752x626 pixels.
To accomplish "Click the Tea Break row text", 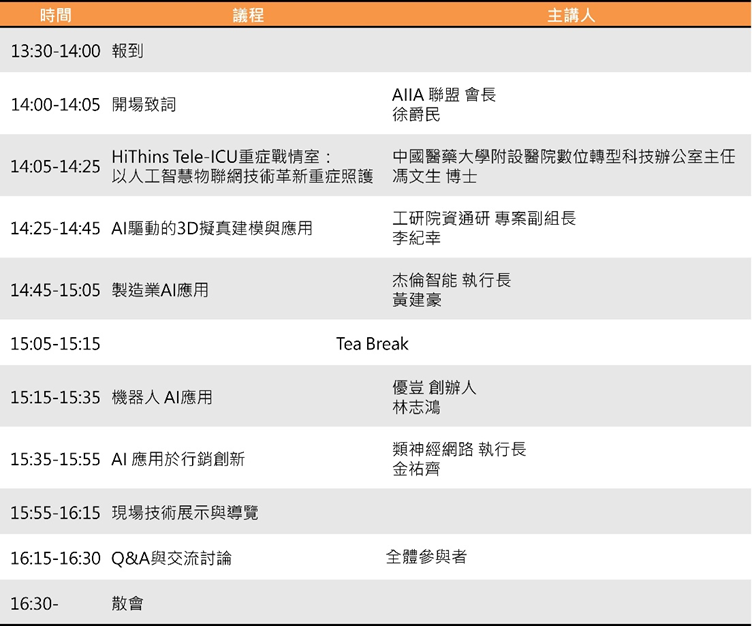I will [372, 344].
